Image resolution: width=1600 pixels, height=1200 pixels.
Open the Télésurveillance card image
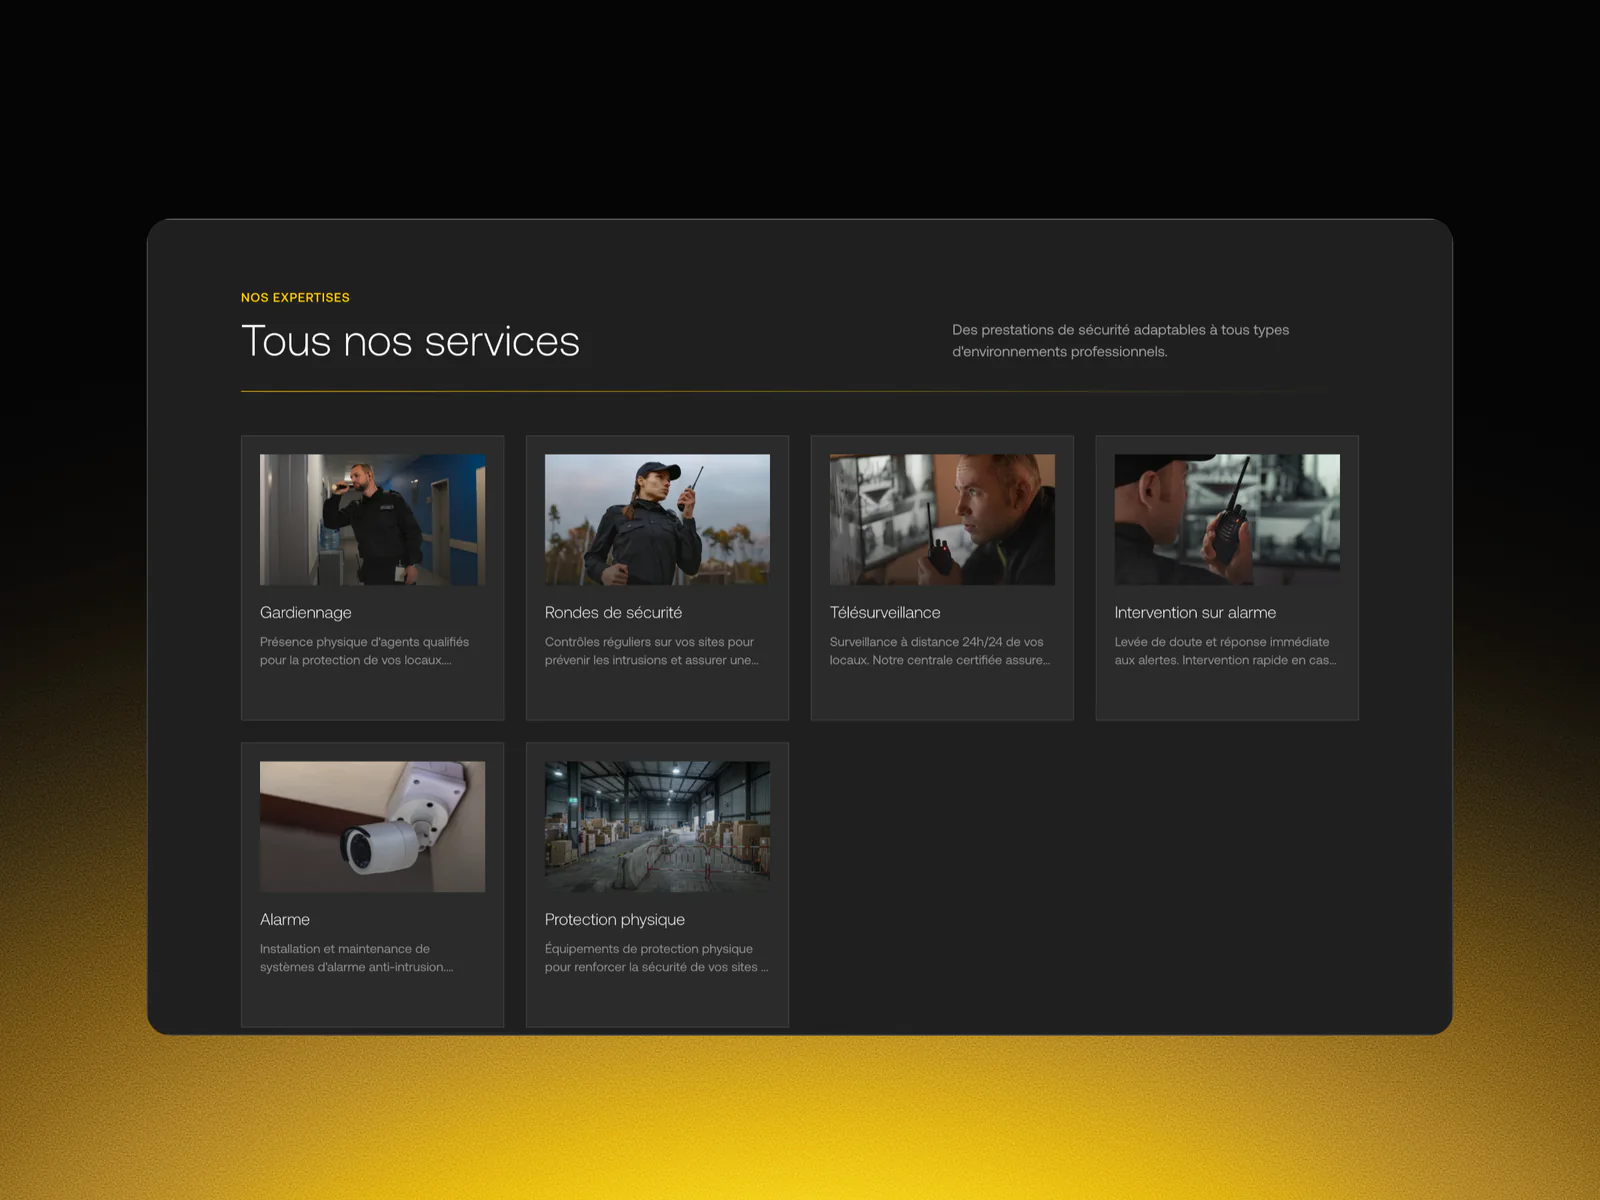(942, 520)
